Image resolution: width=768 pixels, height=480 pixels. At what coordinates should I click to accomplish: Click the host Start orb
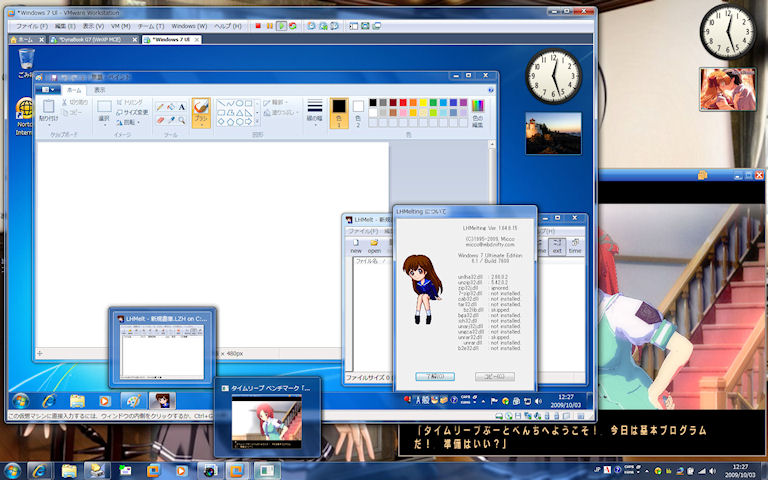coord(12,471)
